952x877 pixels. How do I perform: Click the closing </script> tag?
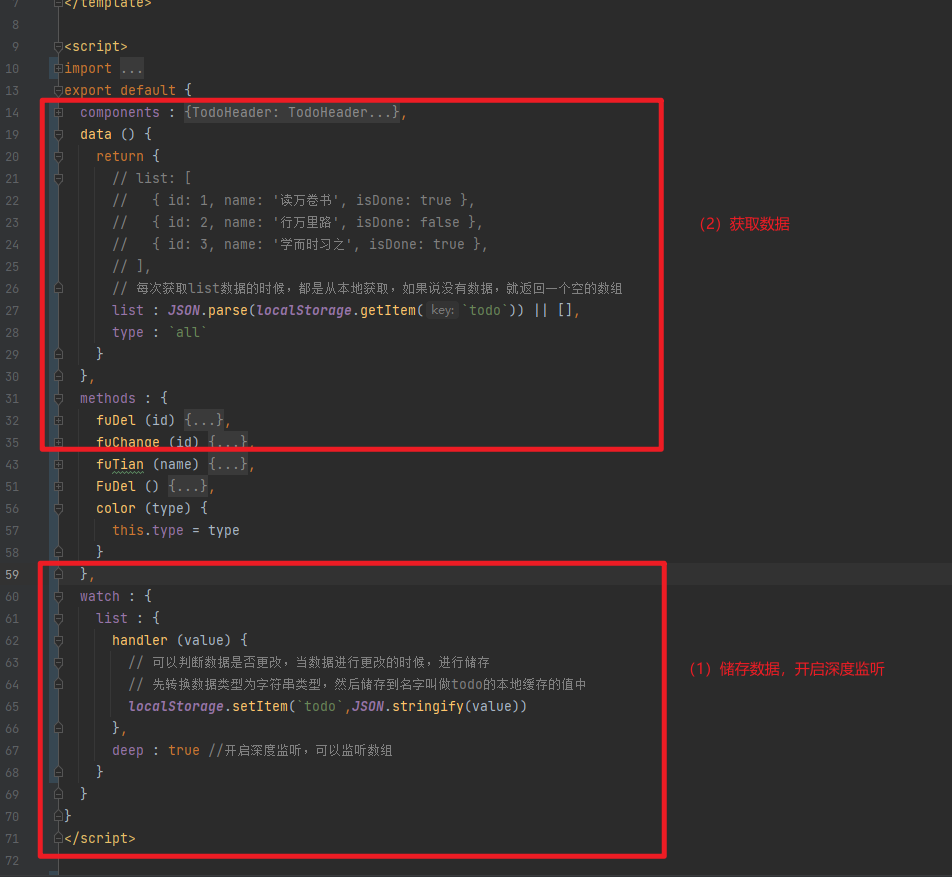point(100,839)
